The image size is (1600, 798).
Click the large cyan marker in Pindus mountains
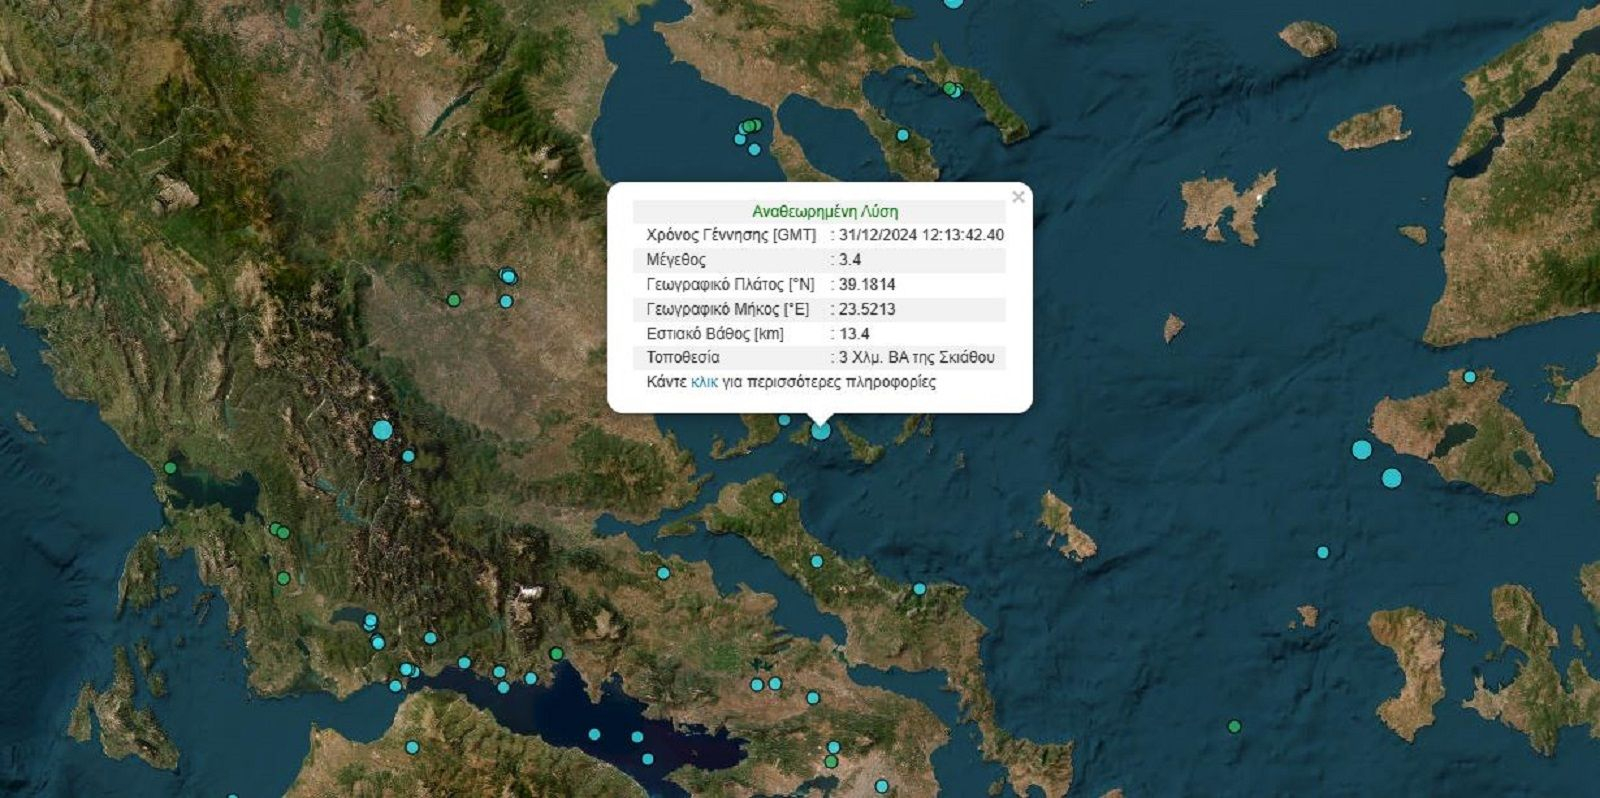(382, 430)
